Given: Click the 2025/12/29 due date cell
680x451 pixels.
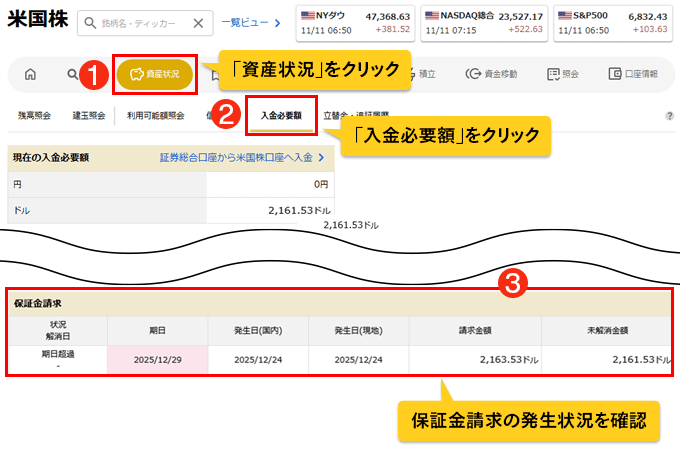Looking at the screenshot, I should (x=157, y=359).
